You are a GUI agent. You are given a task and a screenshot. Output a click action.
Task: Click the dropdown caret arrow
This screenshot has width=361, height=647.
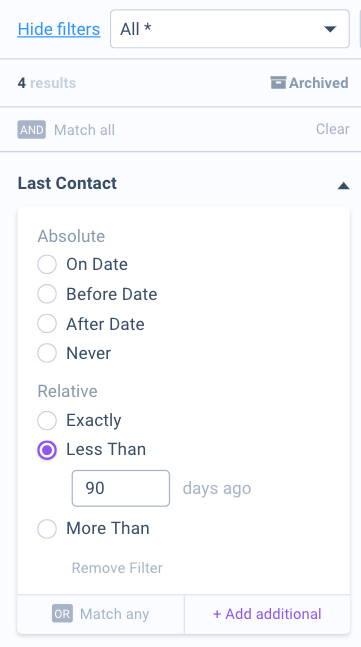click(330, 29)
